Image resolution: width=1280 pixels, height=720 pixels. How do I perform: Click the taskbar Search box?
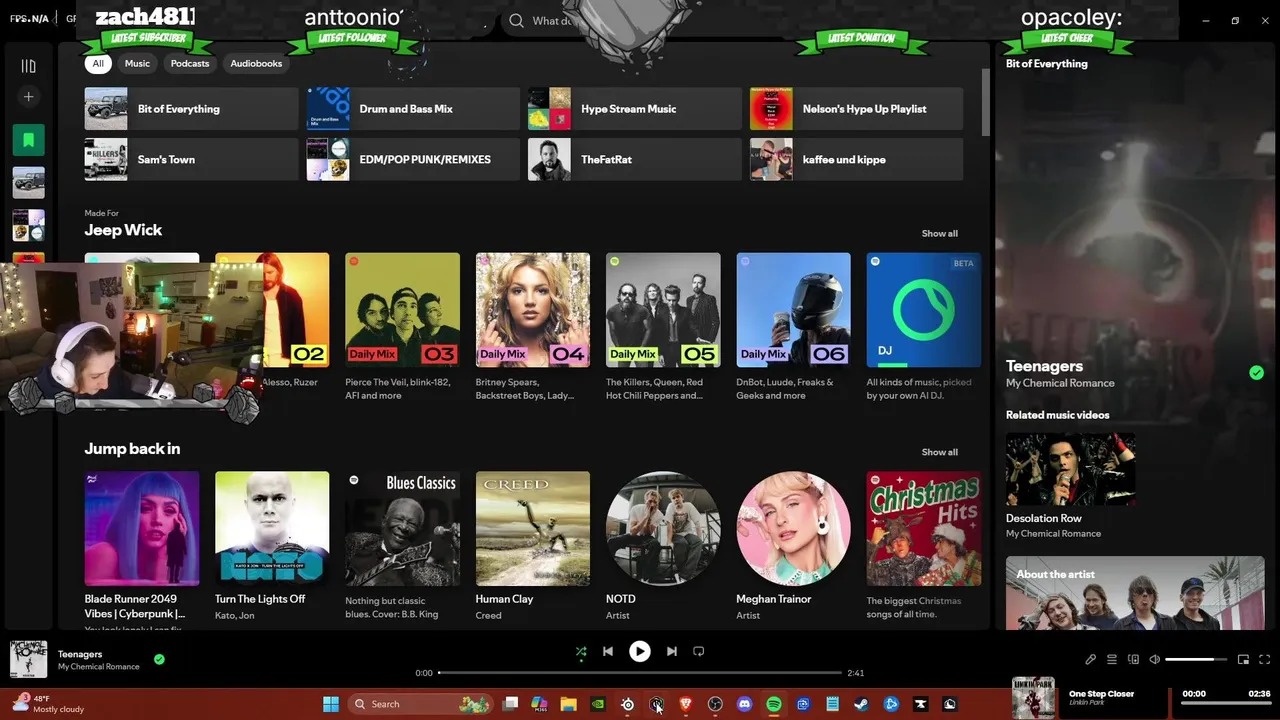coord(422,704)
